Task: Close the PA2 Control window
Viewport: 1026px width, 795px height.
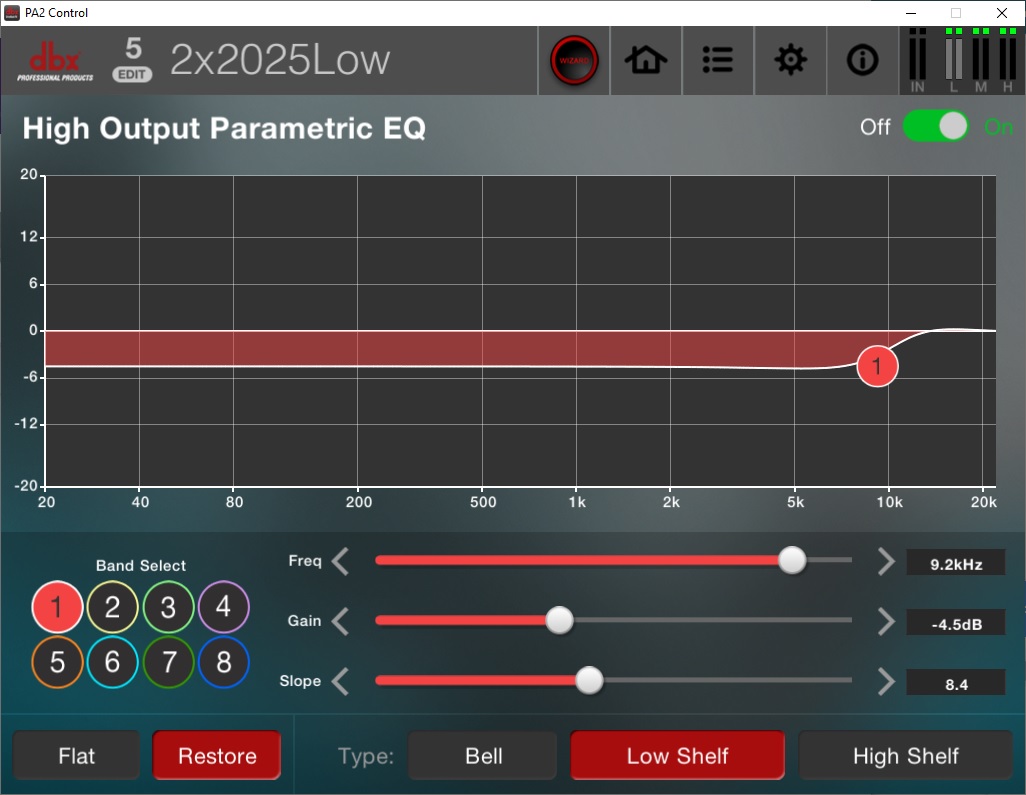Action: 1002,13
